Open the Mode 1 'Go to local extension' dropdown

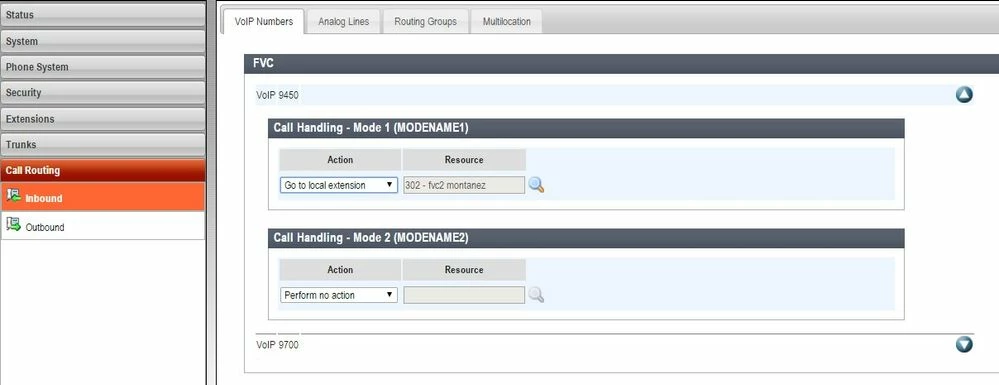(x=338, y=185)
